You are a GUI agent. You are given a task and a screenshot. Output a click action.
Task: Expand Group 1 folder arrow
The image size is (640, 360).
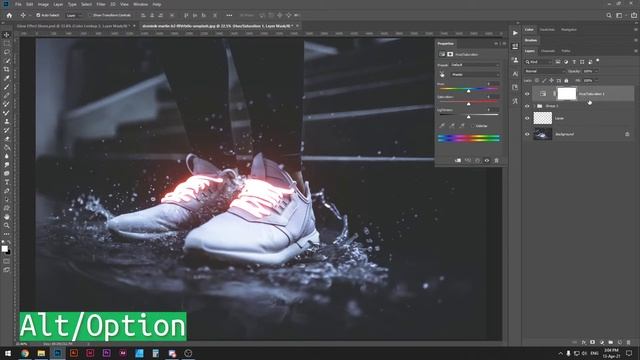534,106
